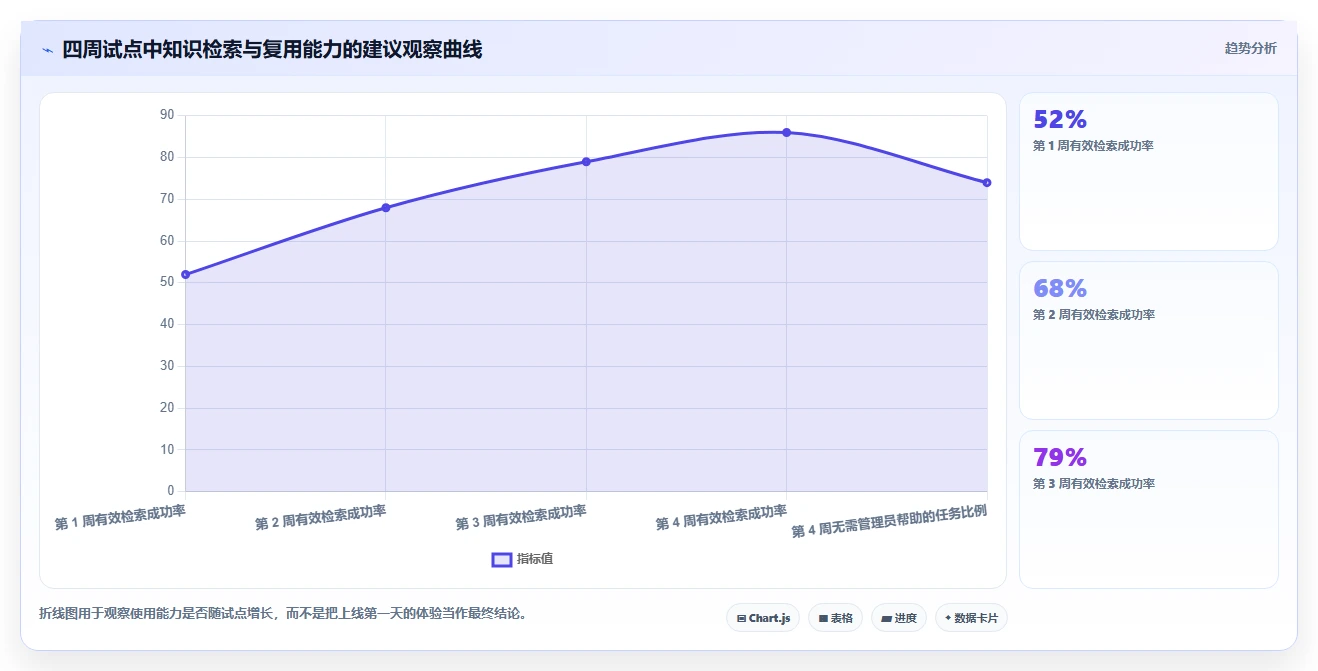Toggle the 指标值 legend swatch in the chart
This screenshot has width=1318, height=671.
502,559
